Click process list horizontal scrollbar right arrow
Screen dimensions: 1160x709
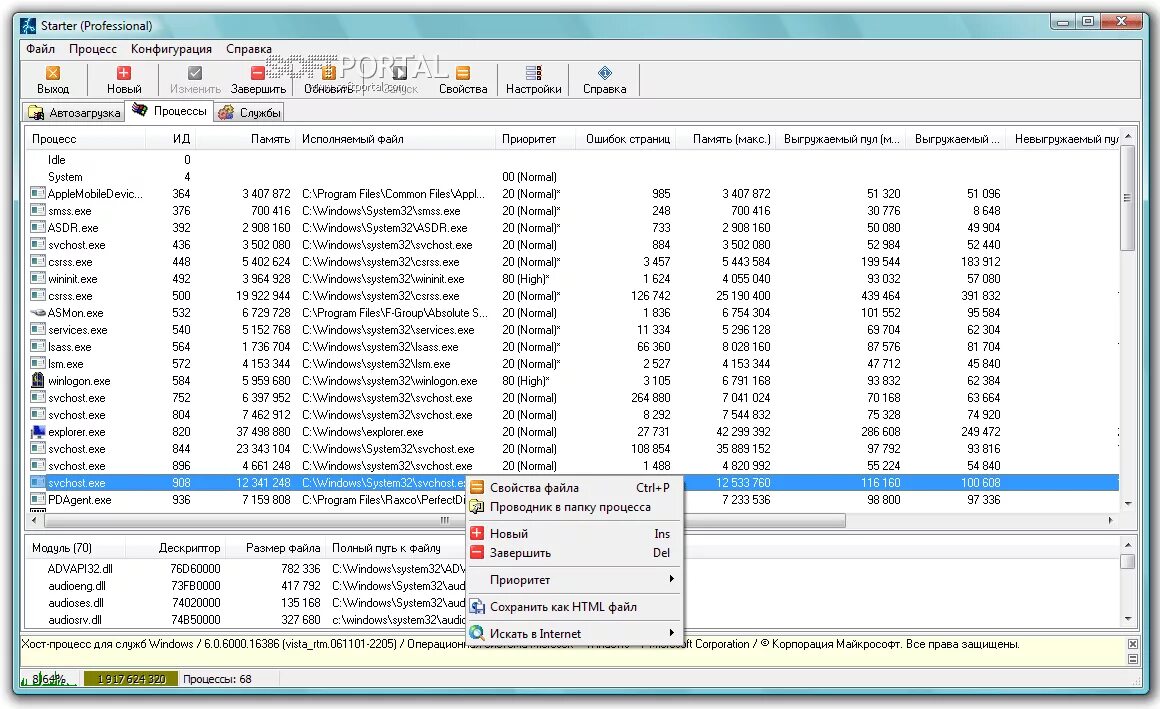1110,520
